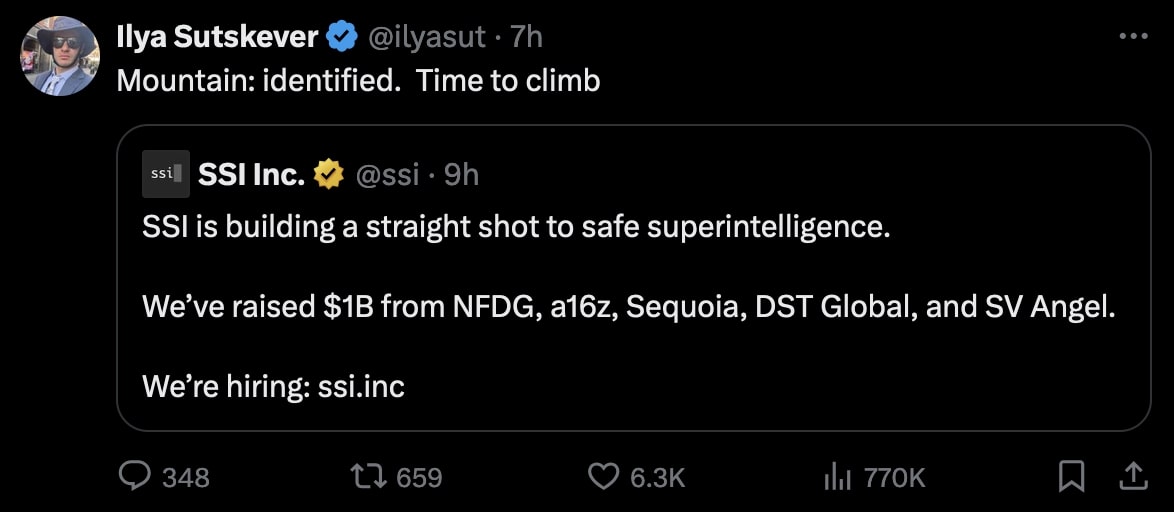Click the SSI Inc. logo avatar
The width and height of the screenshot is (1174, 512).
[x=165, y=174]
